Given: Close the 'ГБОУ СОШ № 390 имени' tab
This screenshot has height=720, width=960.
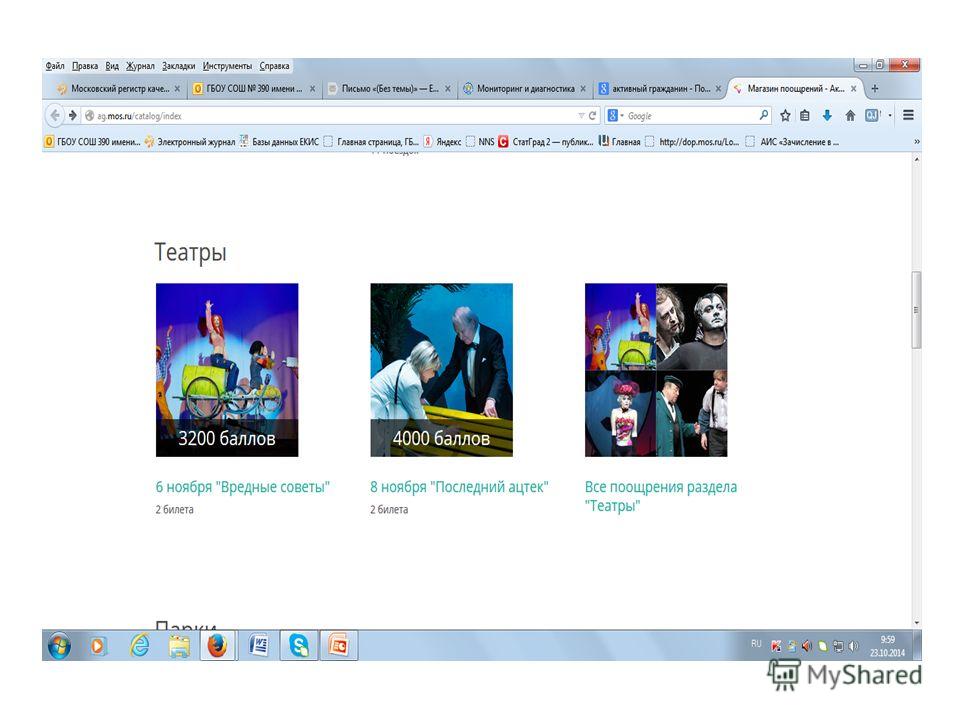Looking at the screenshot, I should (x=312, y=89).
